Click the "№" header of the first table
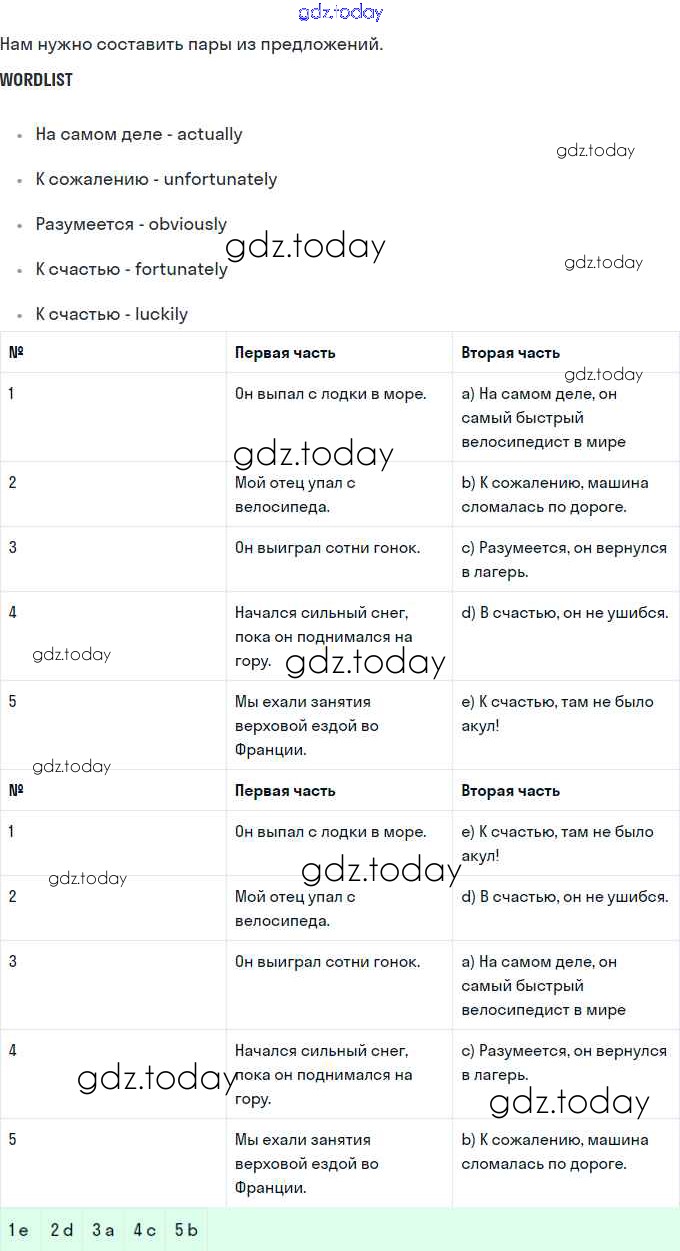 point(16,353)
